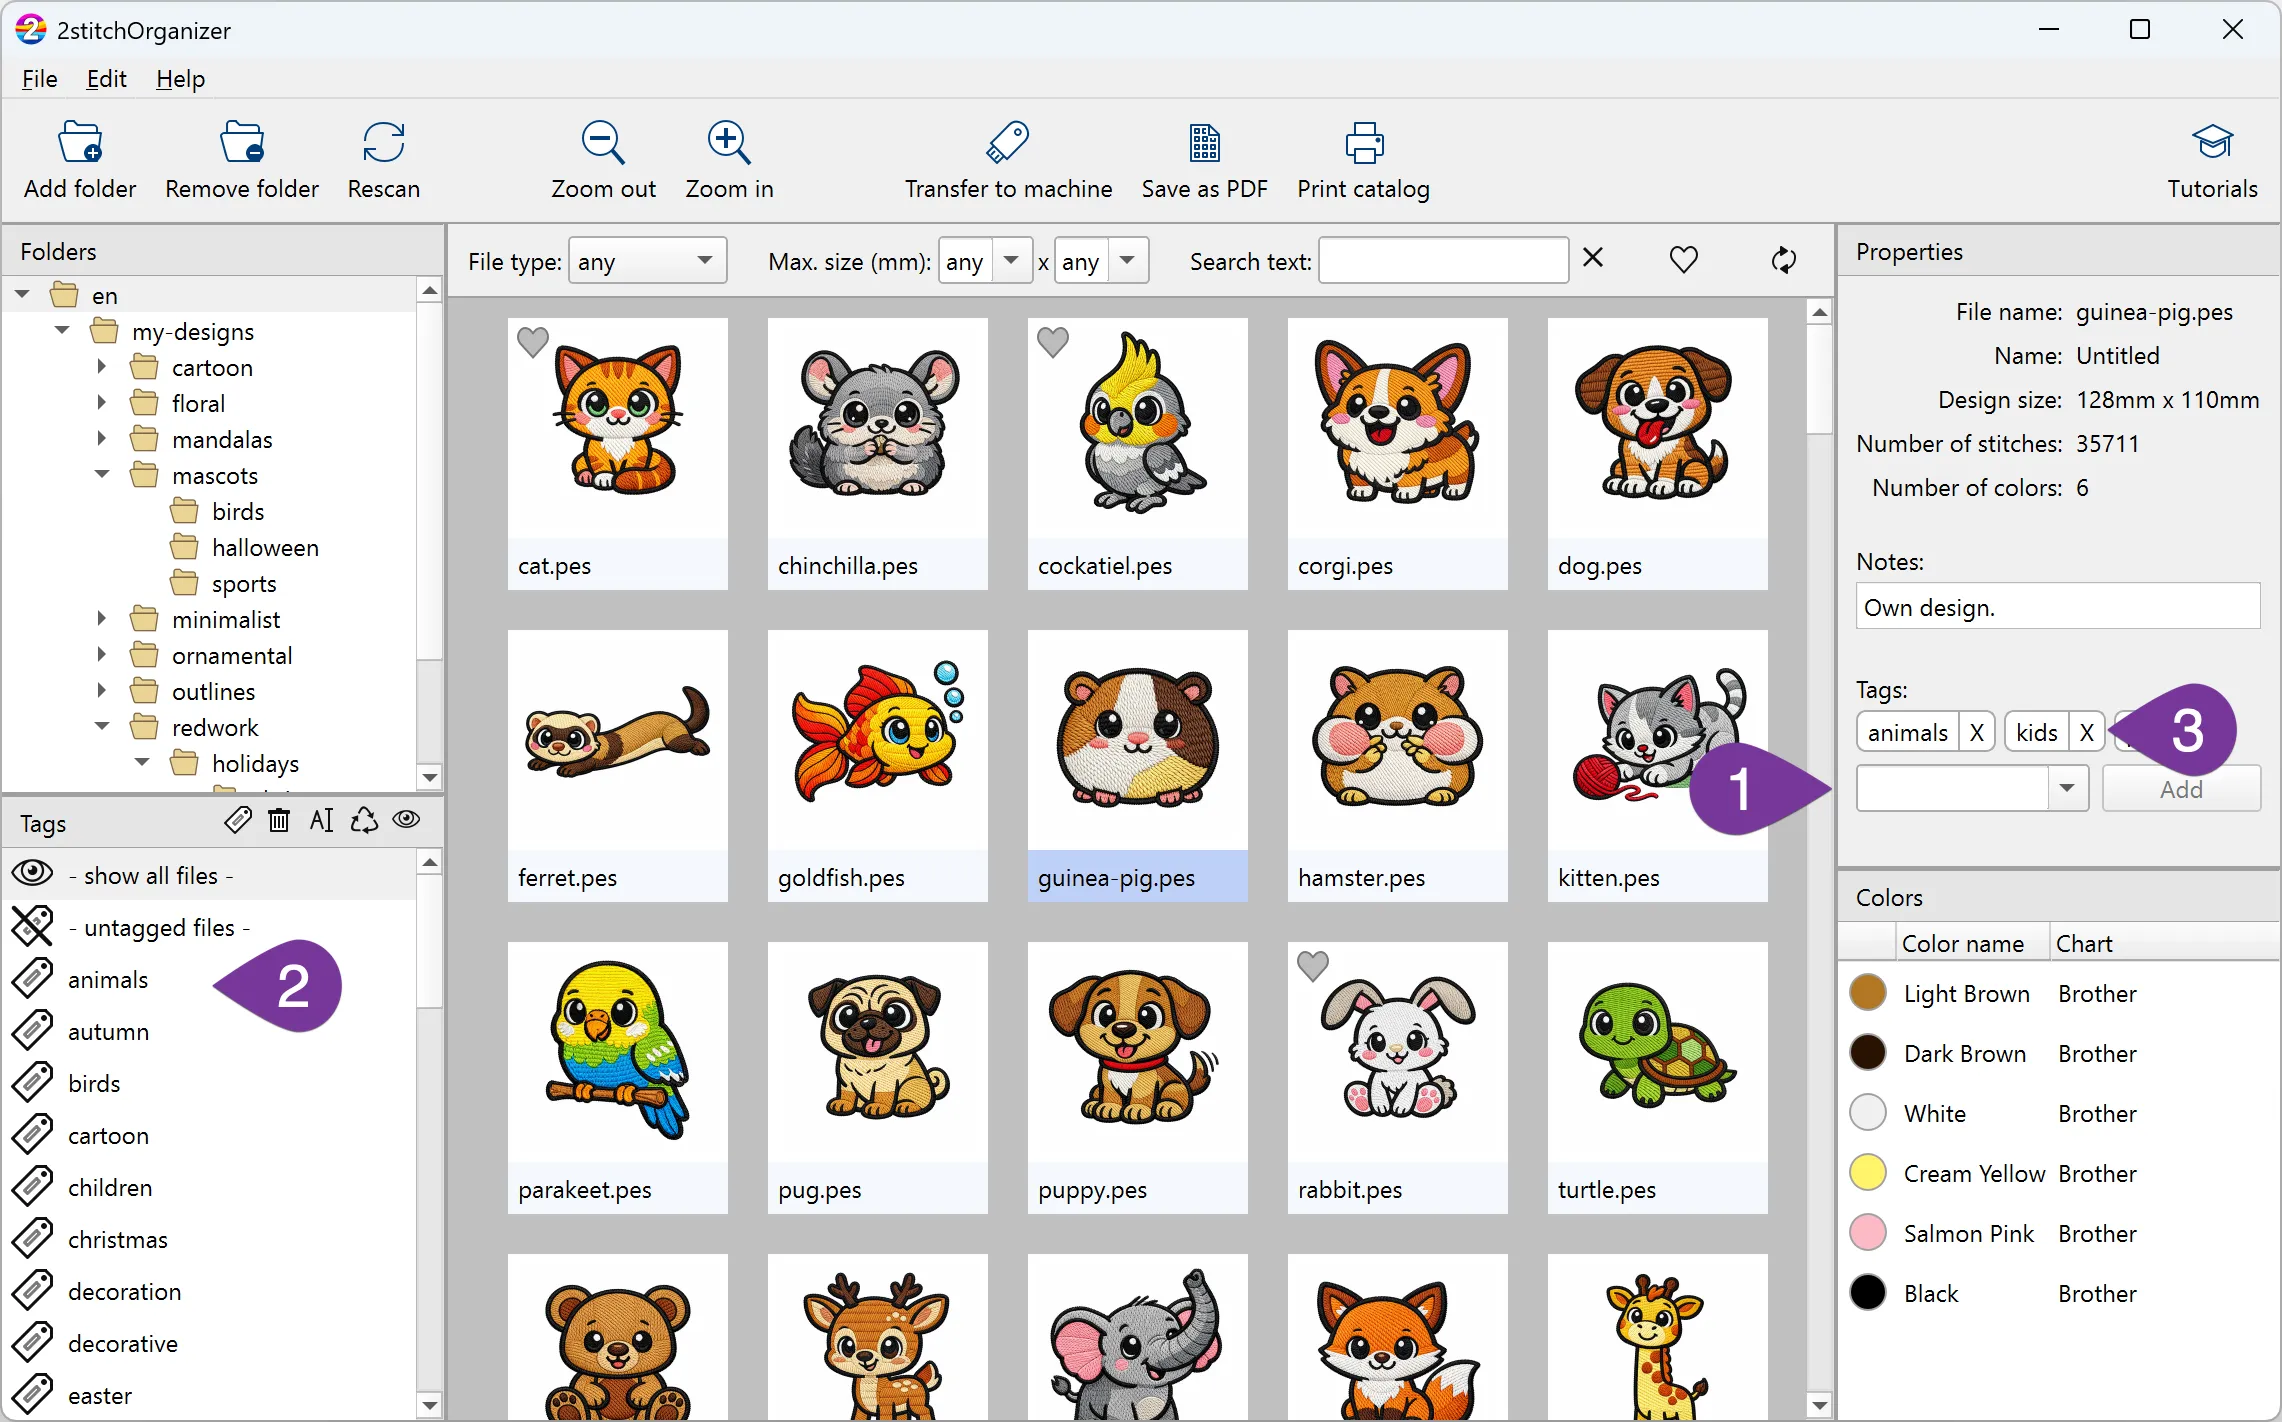Remove the kids tag with its X

pos(2086,732)
